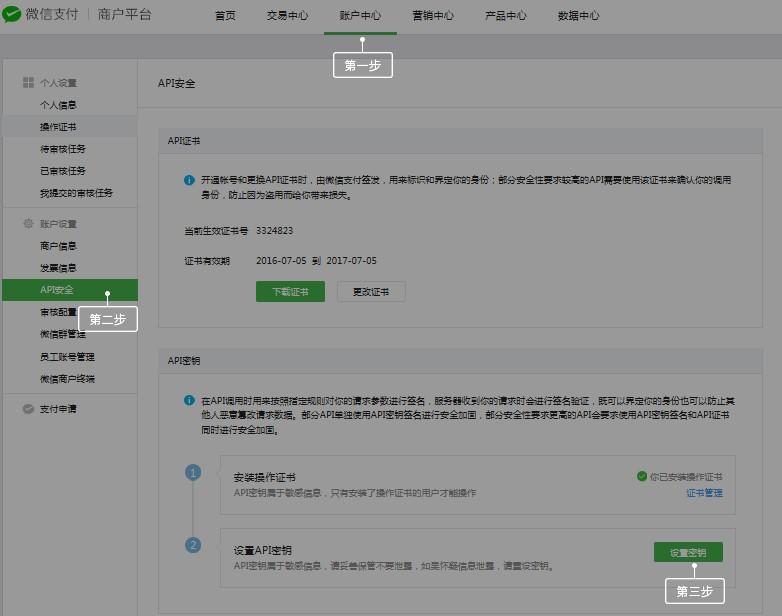This screenshot has height=616, width=782.
Task: Go to the 营销中心 tab
Action: click(x=432, y=16)
